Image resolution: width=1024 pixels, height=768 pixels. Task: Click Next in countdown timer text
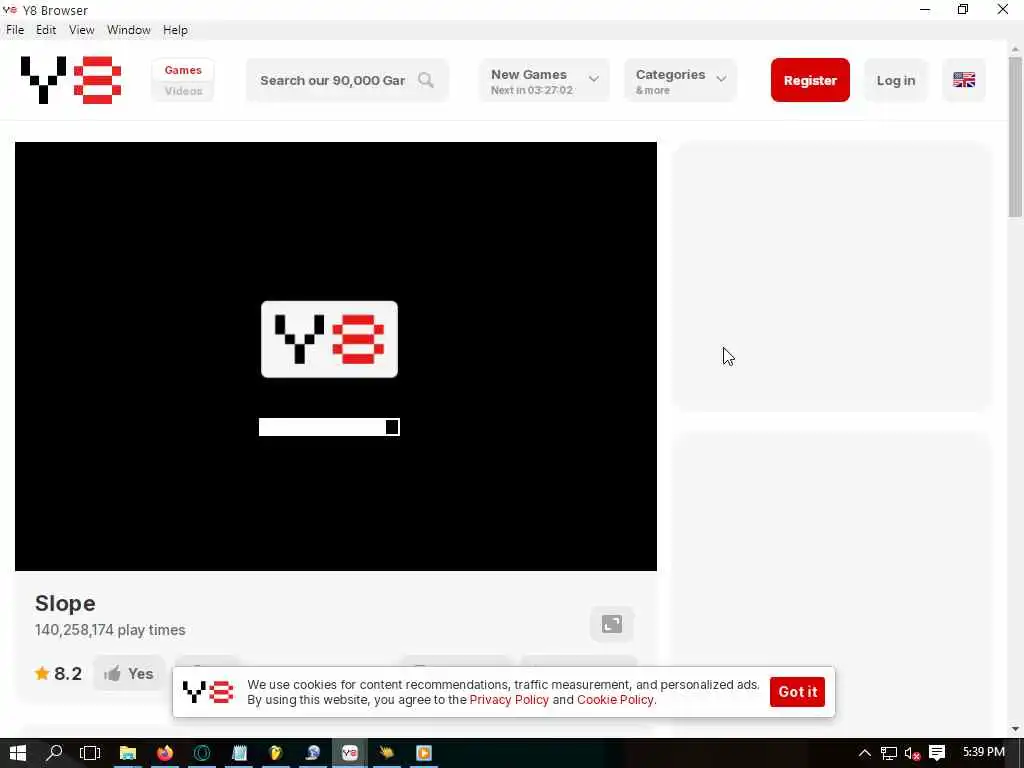[x=532, y=90]
